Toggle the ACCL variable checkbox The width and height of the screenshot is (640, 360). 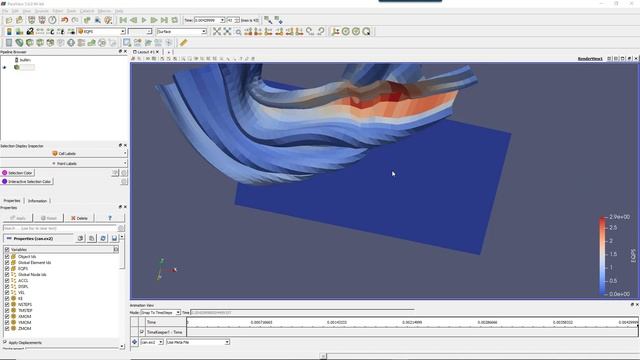click(7, 280)
